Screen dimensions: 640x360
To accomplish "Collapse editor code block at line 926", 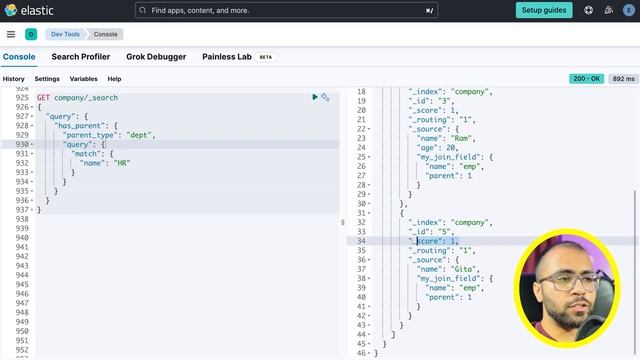I will [x=32, y=107].
